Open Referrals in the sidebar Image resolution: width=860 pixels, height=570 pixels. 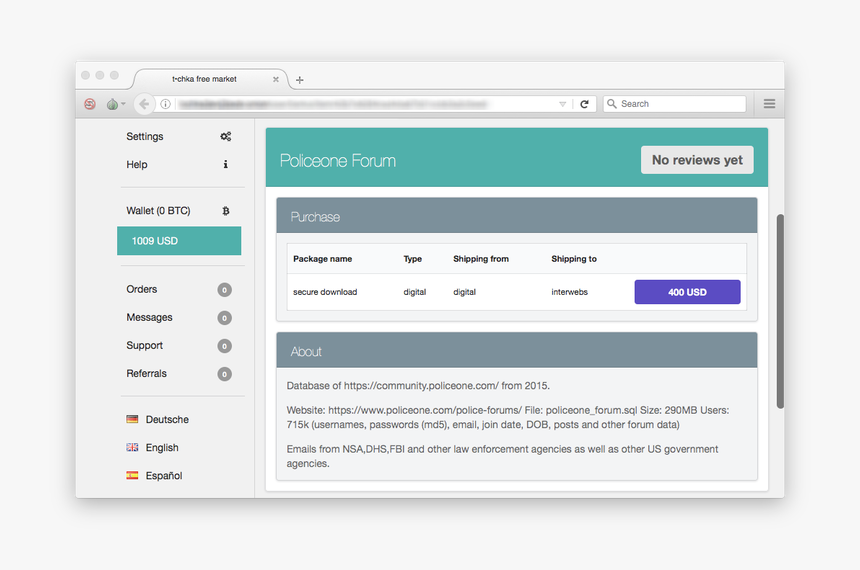pos(146,373)
